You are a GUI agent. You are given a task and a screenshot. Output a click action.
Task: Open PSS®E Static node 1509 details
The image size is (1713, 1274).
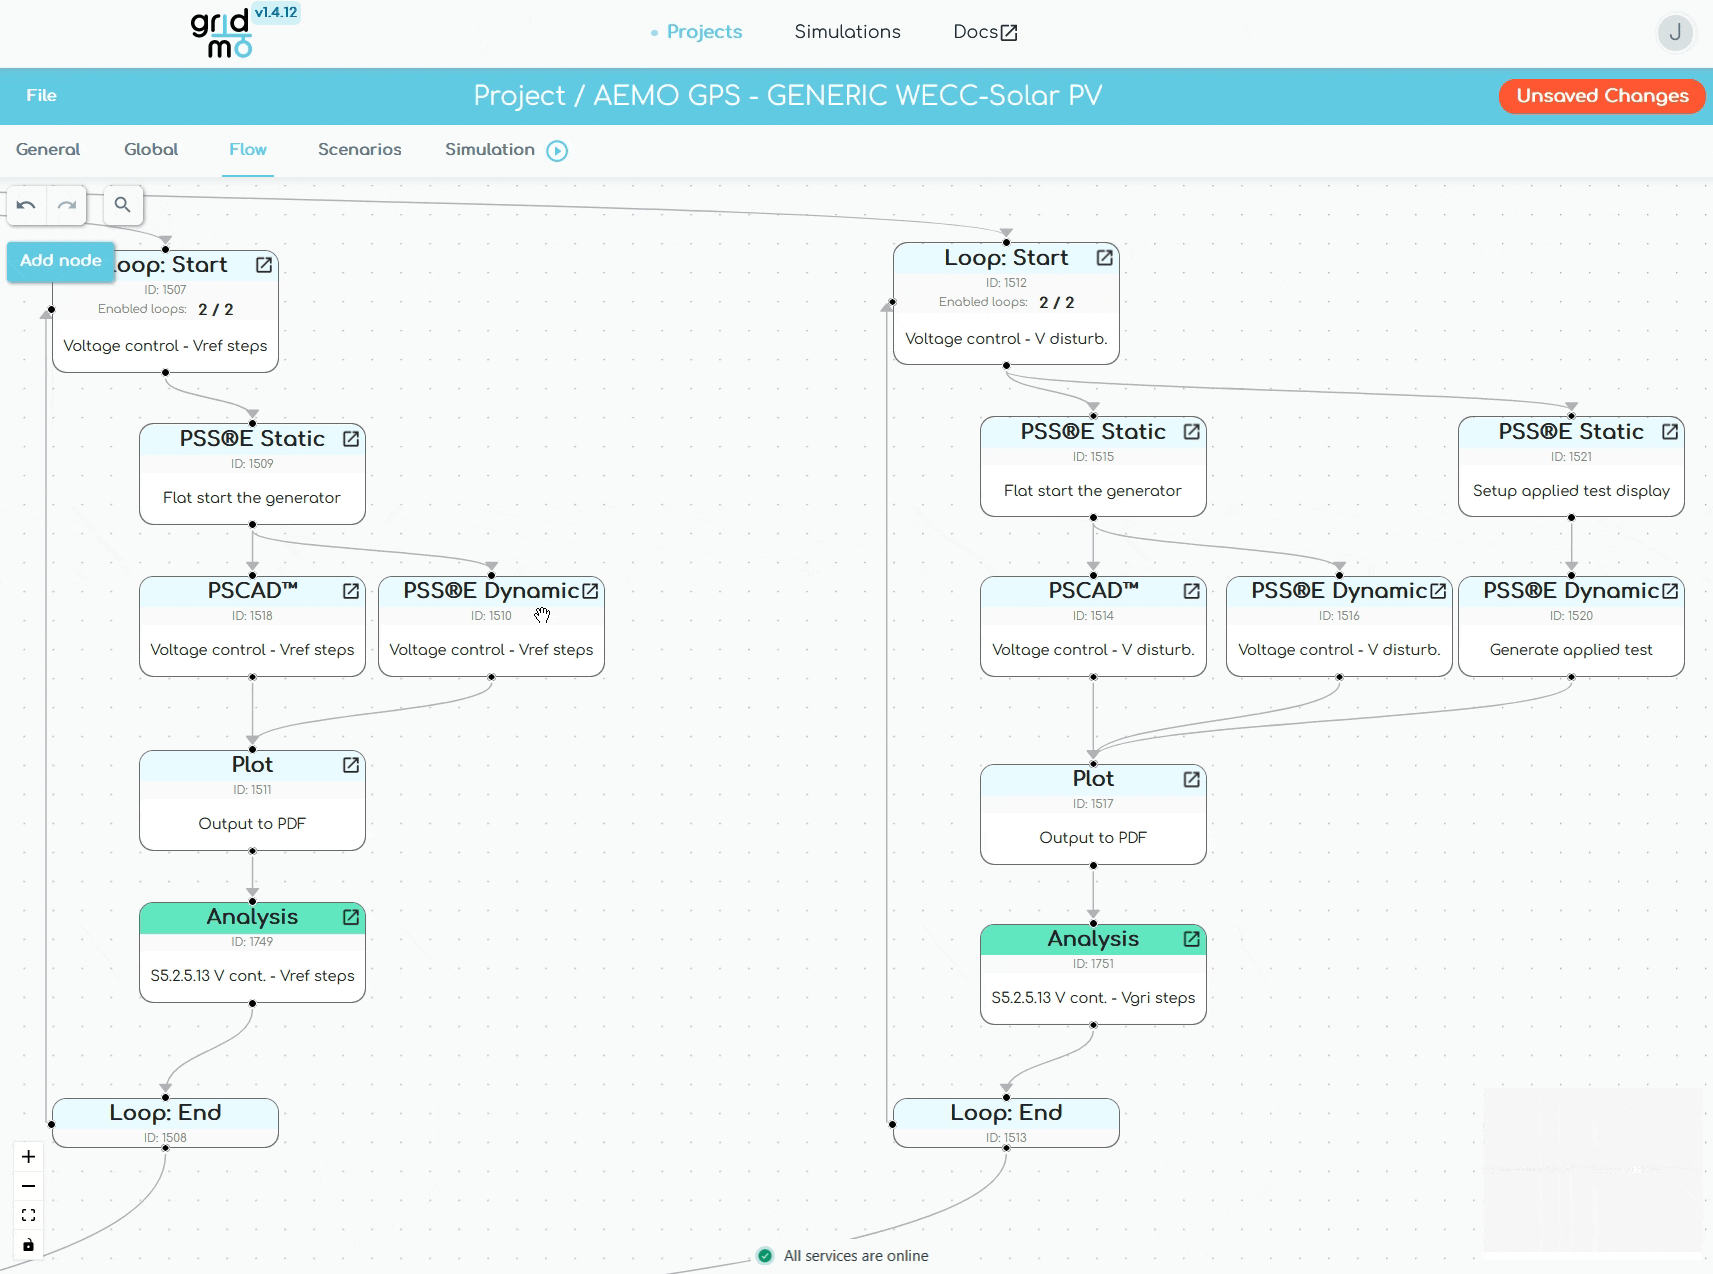pos(350,438)
